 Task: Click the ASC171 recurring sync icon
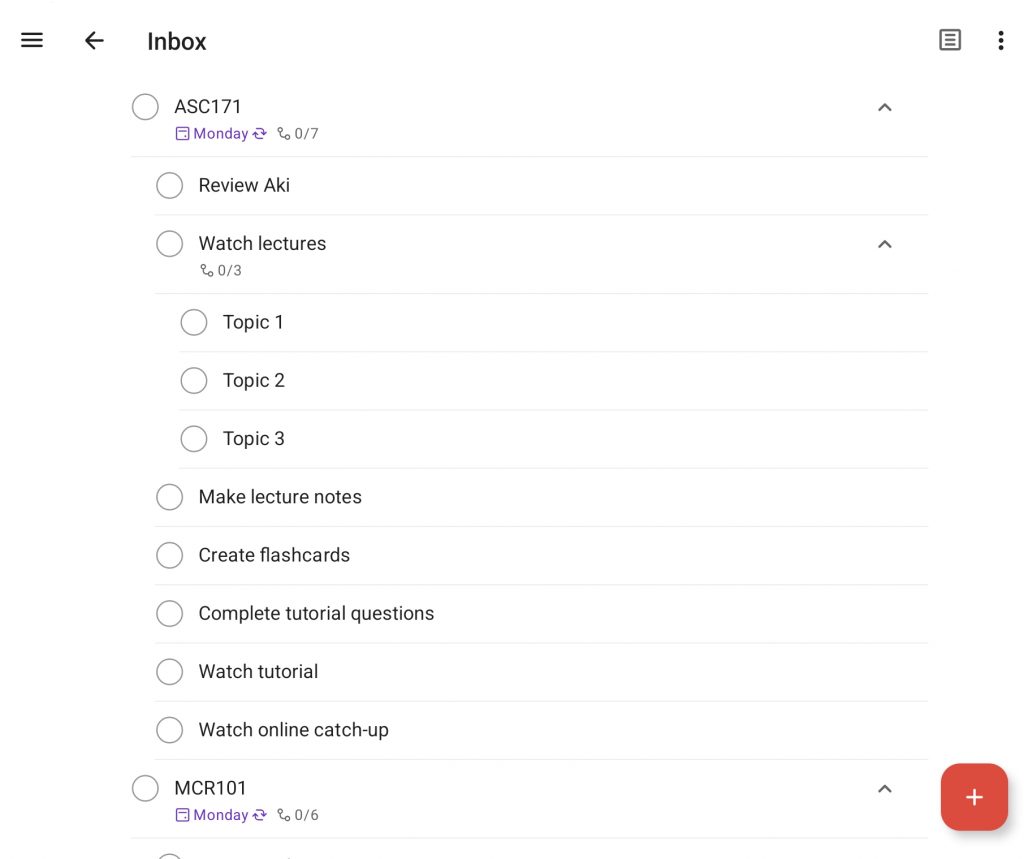coord(260,134)
